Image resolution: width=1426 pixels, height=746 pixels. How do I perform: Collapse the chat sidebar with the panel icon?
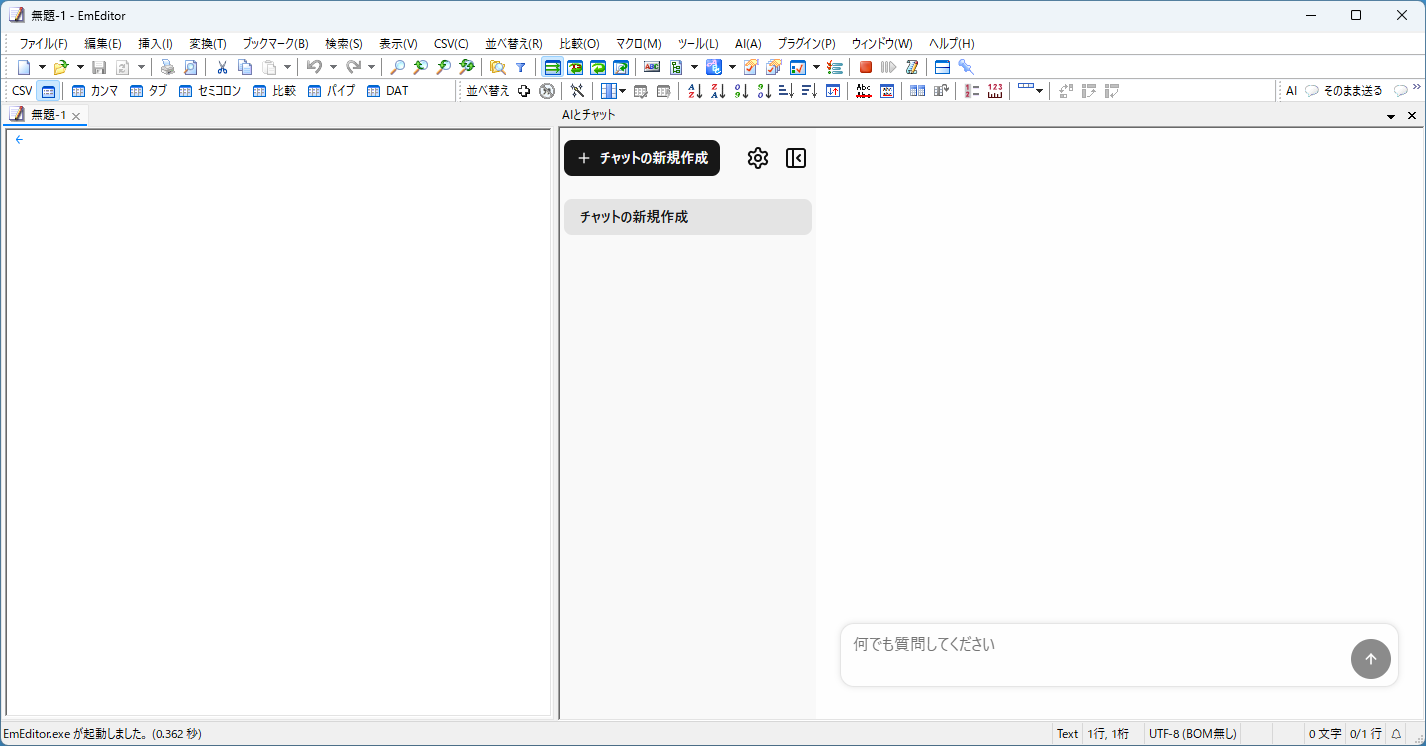[x=796, y=158]
